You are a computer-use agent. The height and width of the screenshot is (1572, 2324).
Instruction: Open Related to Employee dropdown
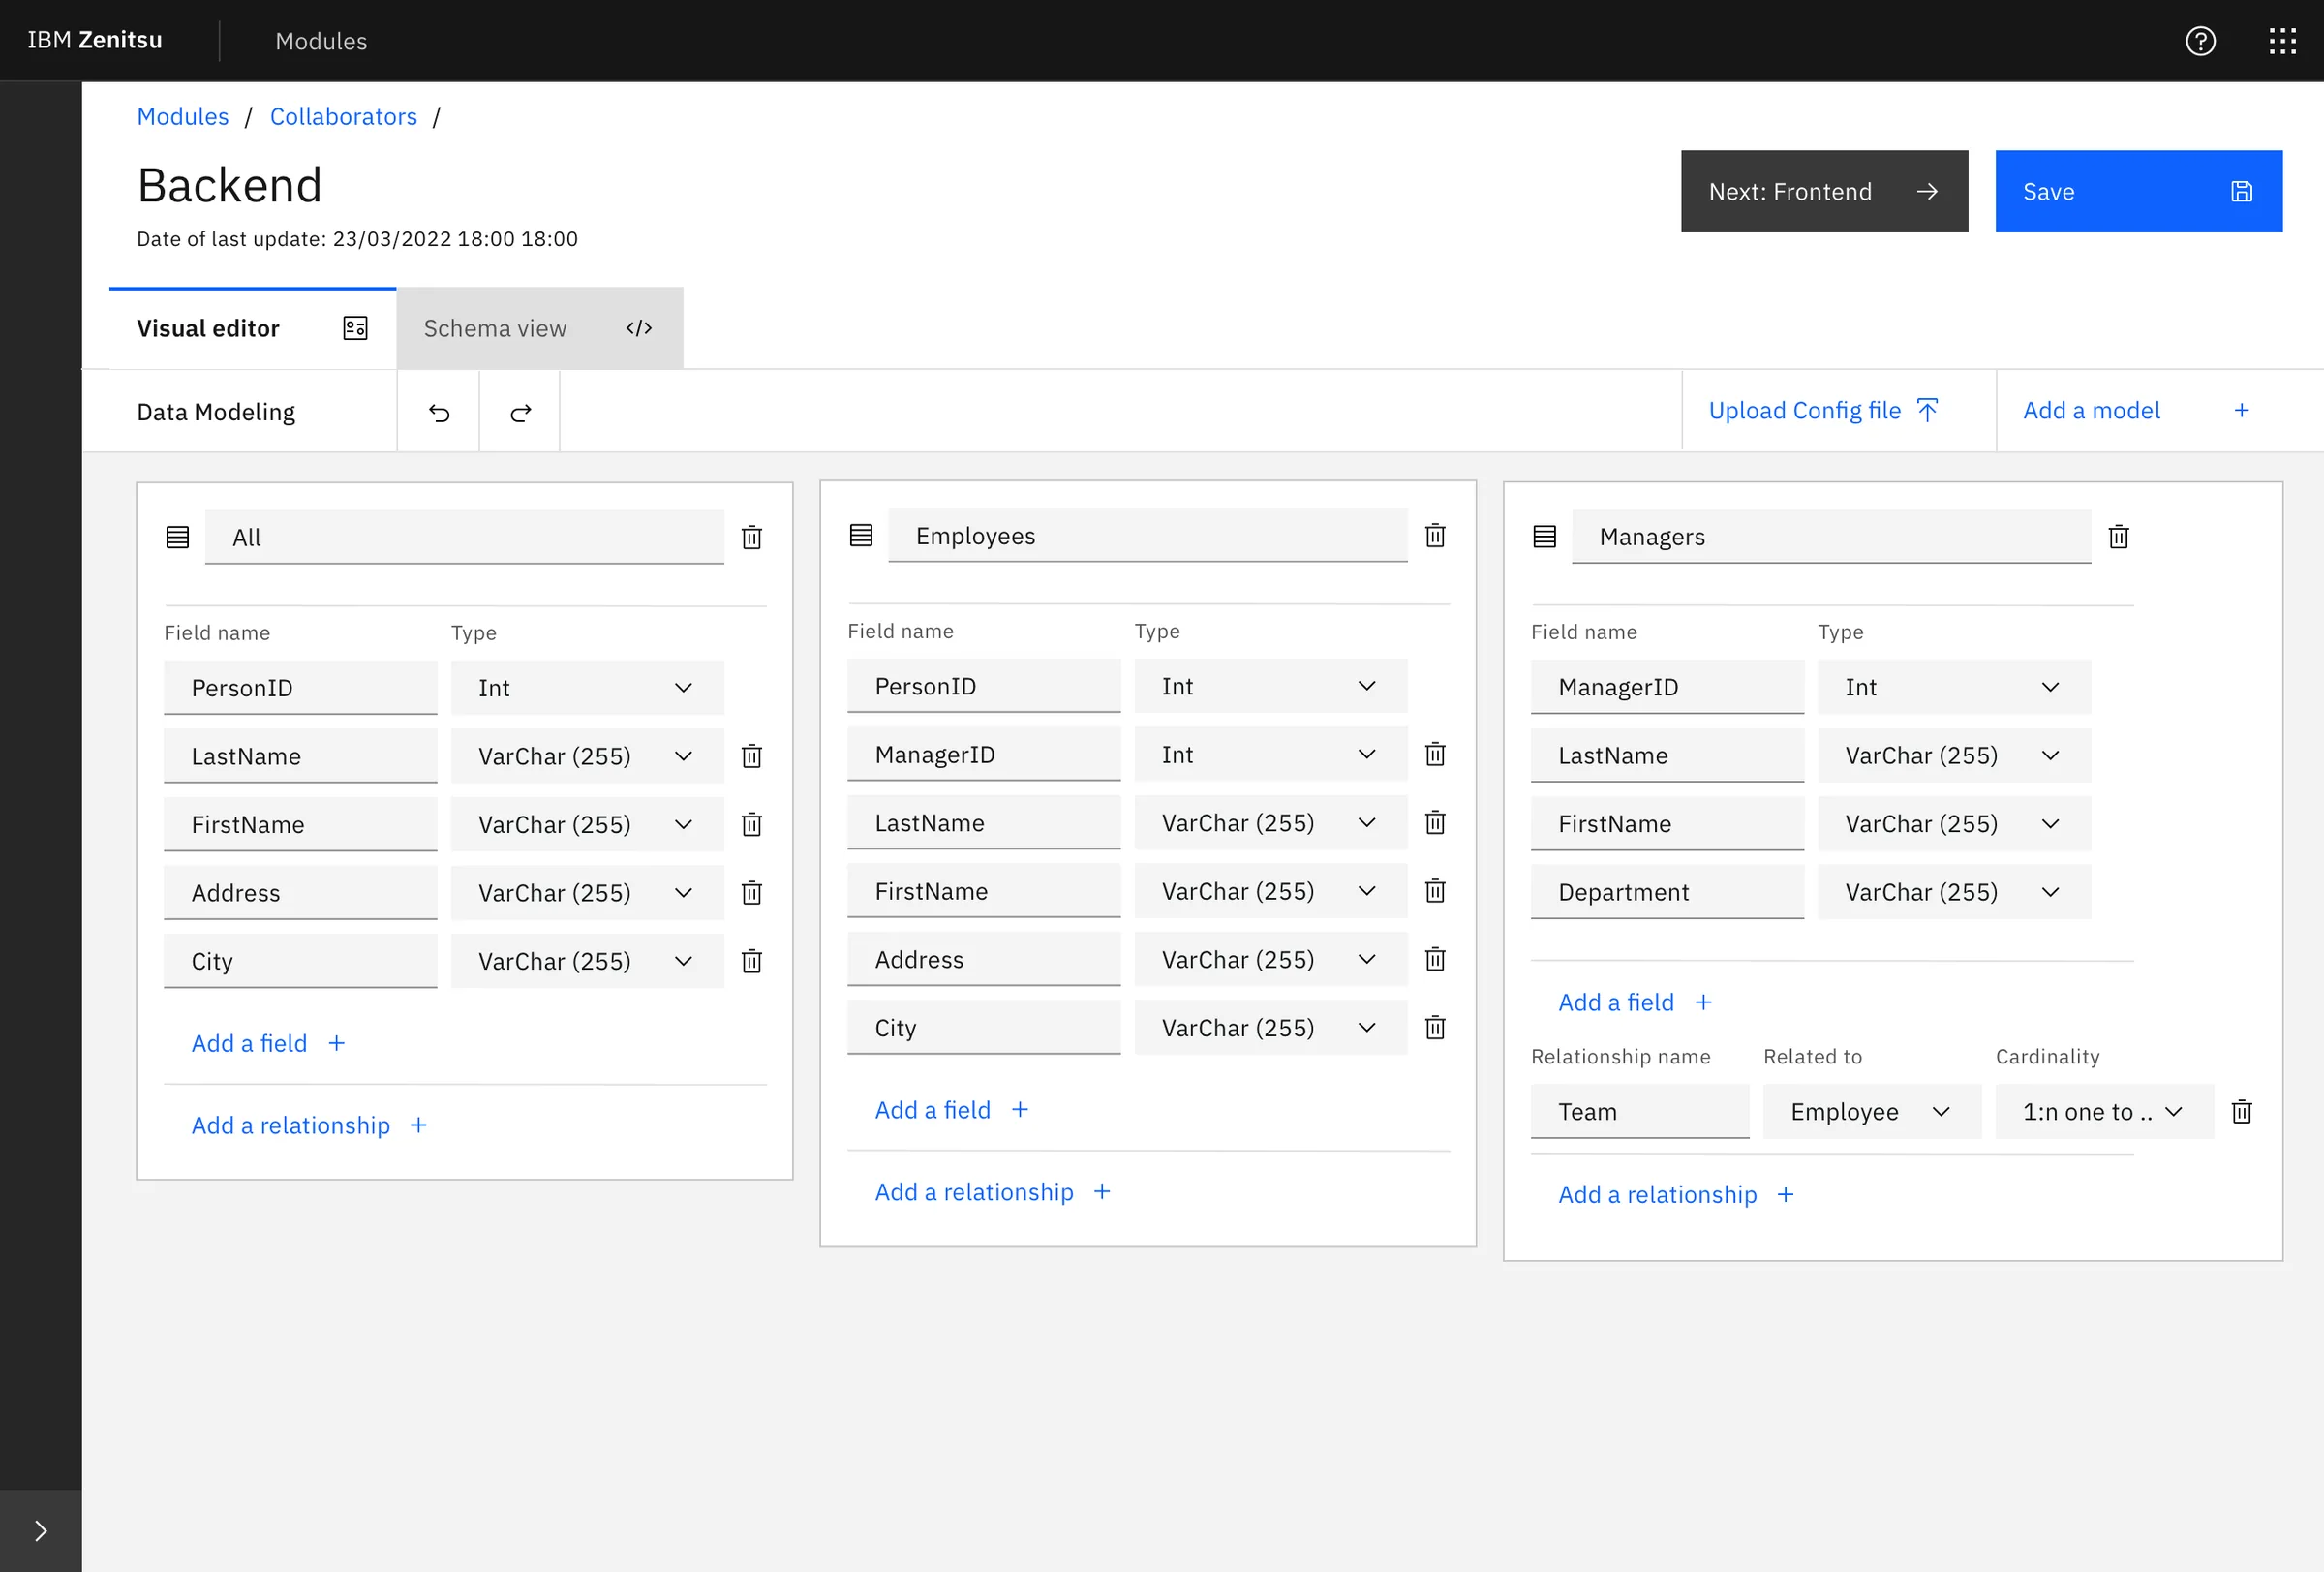tap(1871, 1112)
